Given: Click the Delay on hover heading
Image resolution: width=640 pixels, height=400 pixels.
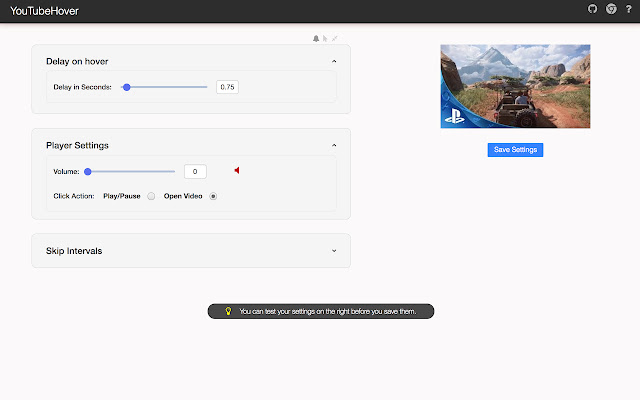Looking at the screenshot, I should pos(77,62).
